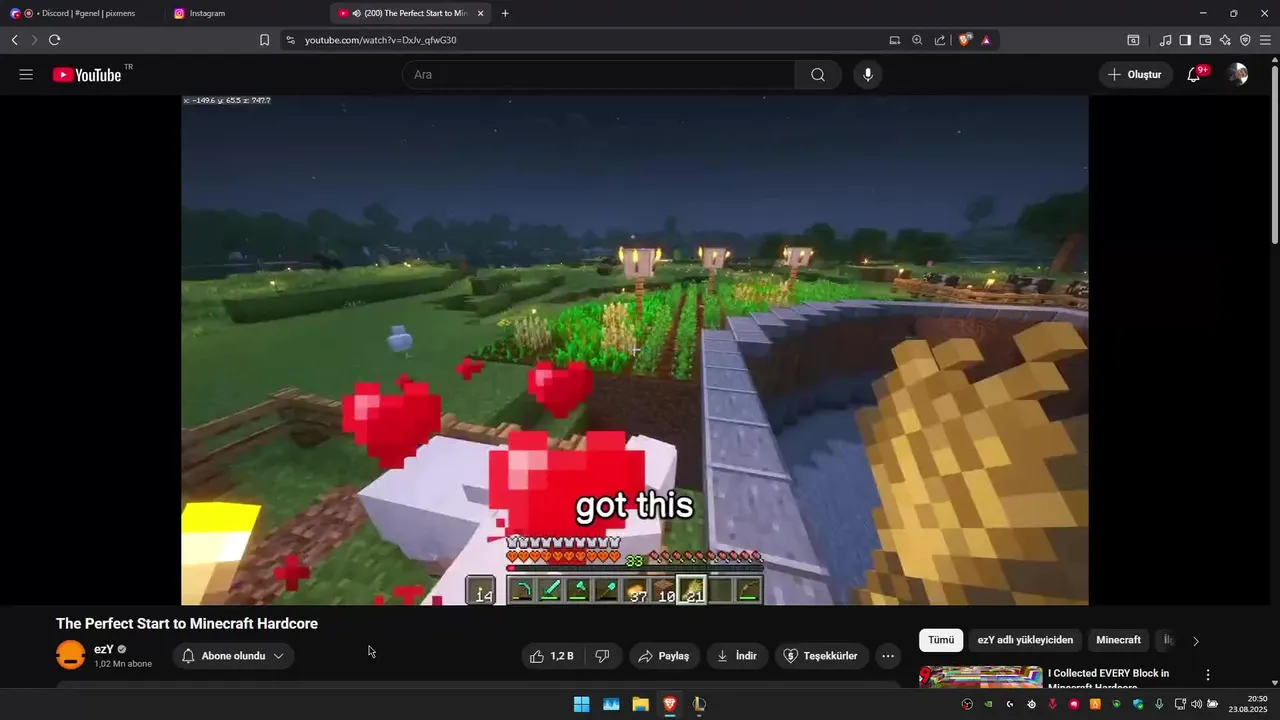This screenshot has width=1280, height=720.
Task: Open I Collected EVERY Block video thumbnail
Action: coord(981,677)
